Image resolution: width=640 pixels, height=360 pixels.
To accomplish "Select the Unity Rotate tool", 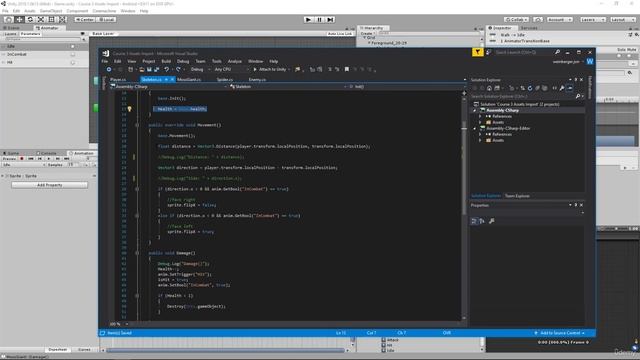I will (x=30, y=20).
